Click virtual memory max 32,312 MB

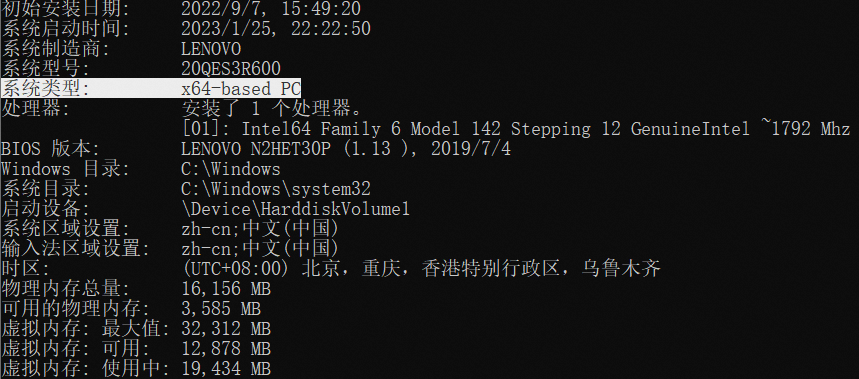[226, 328]
